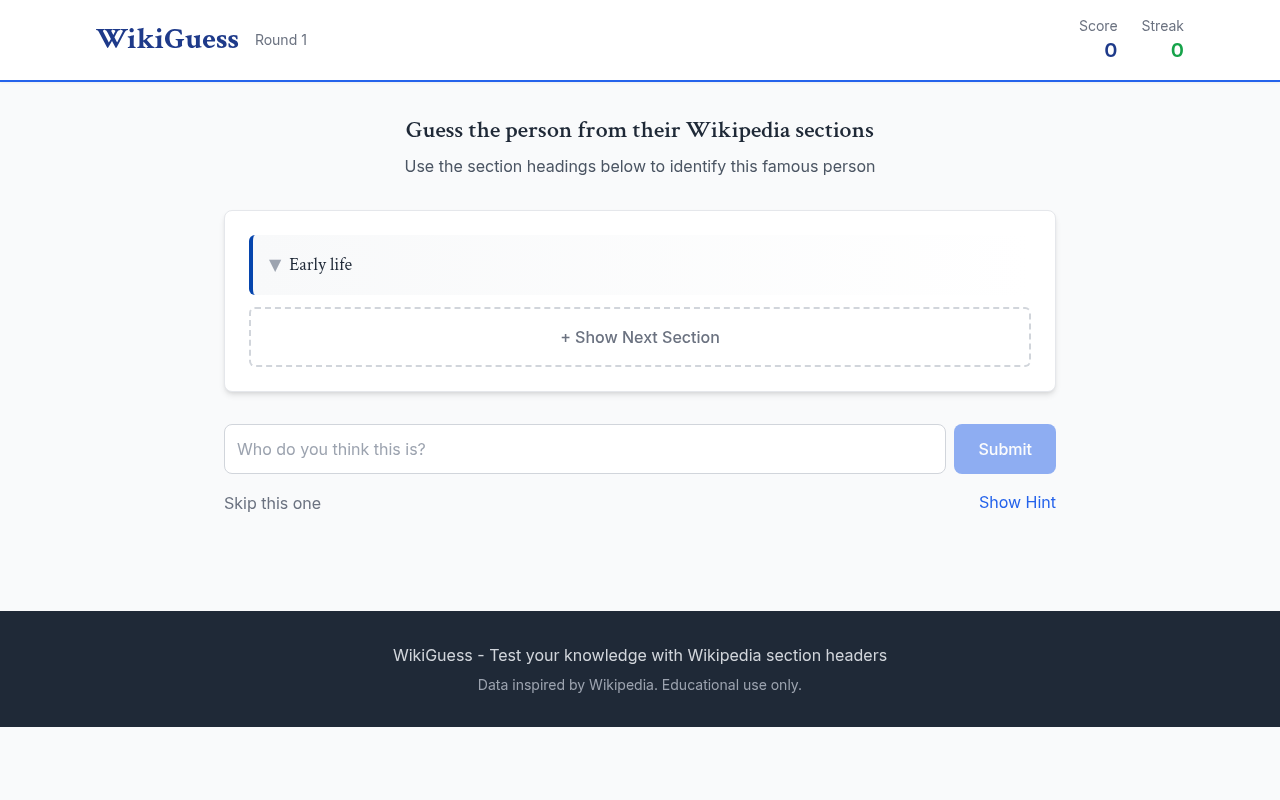Click the plus icon before Show Next Section
This screenshot has height=800, width=1280.
(x=566, y=337)
